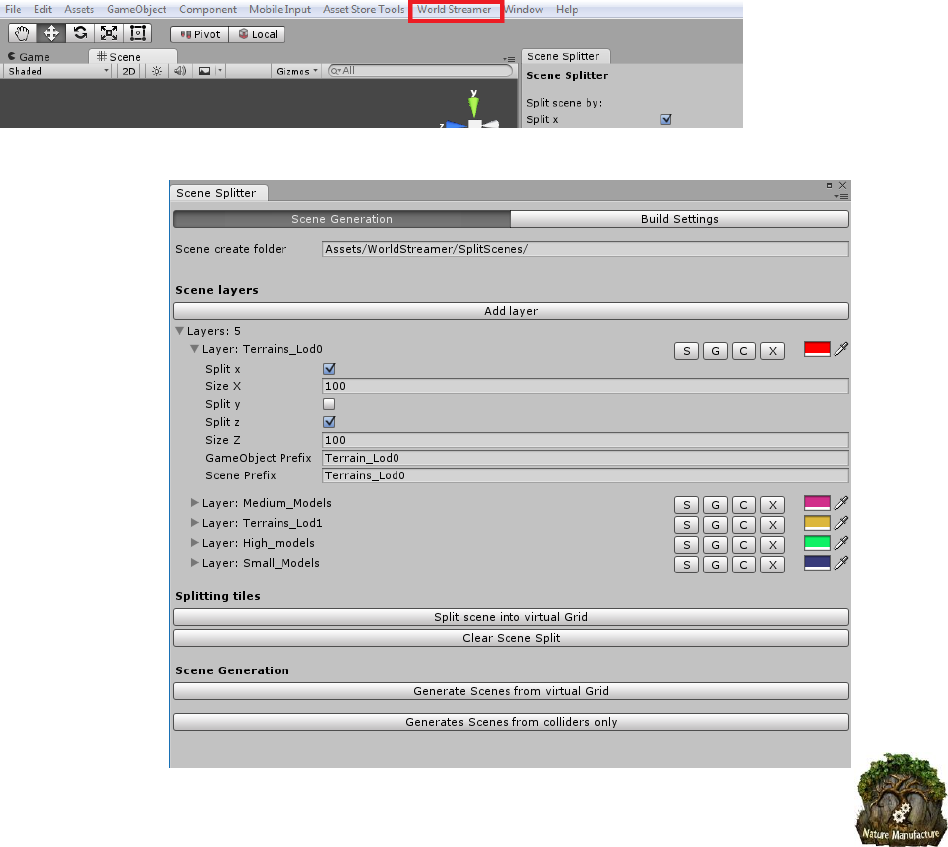Select the Rotate tool
This screenshot has height=847, width=948.
(80, 33)
